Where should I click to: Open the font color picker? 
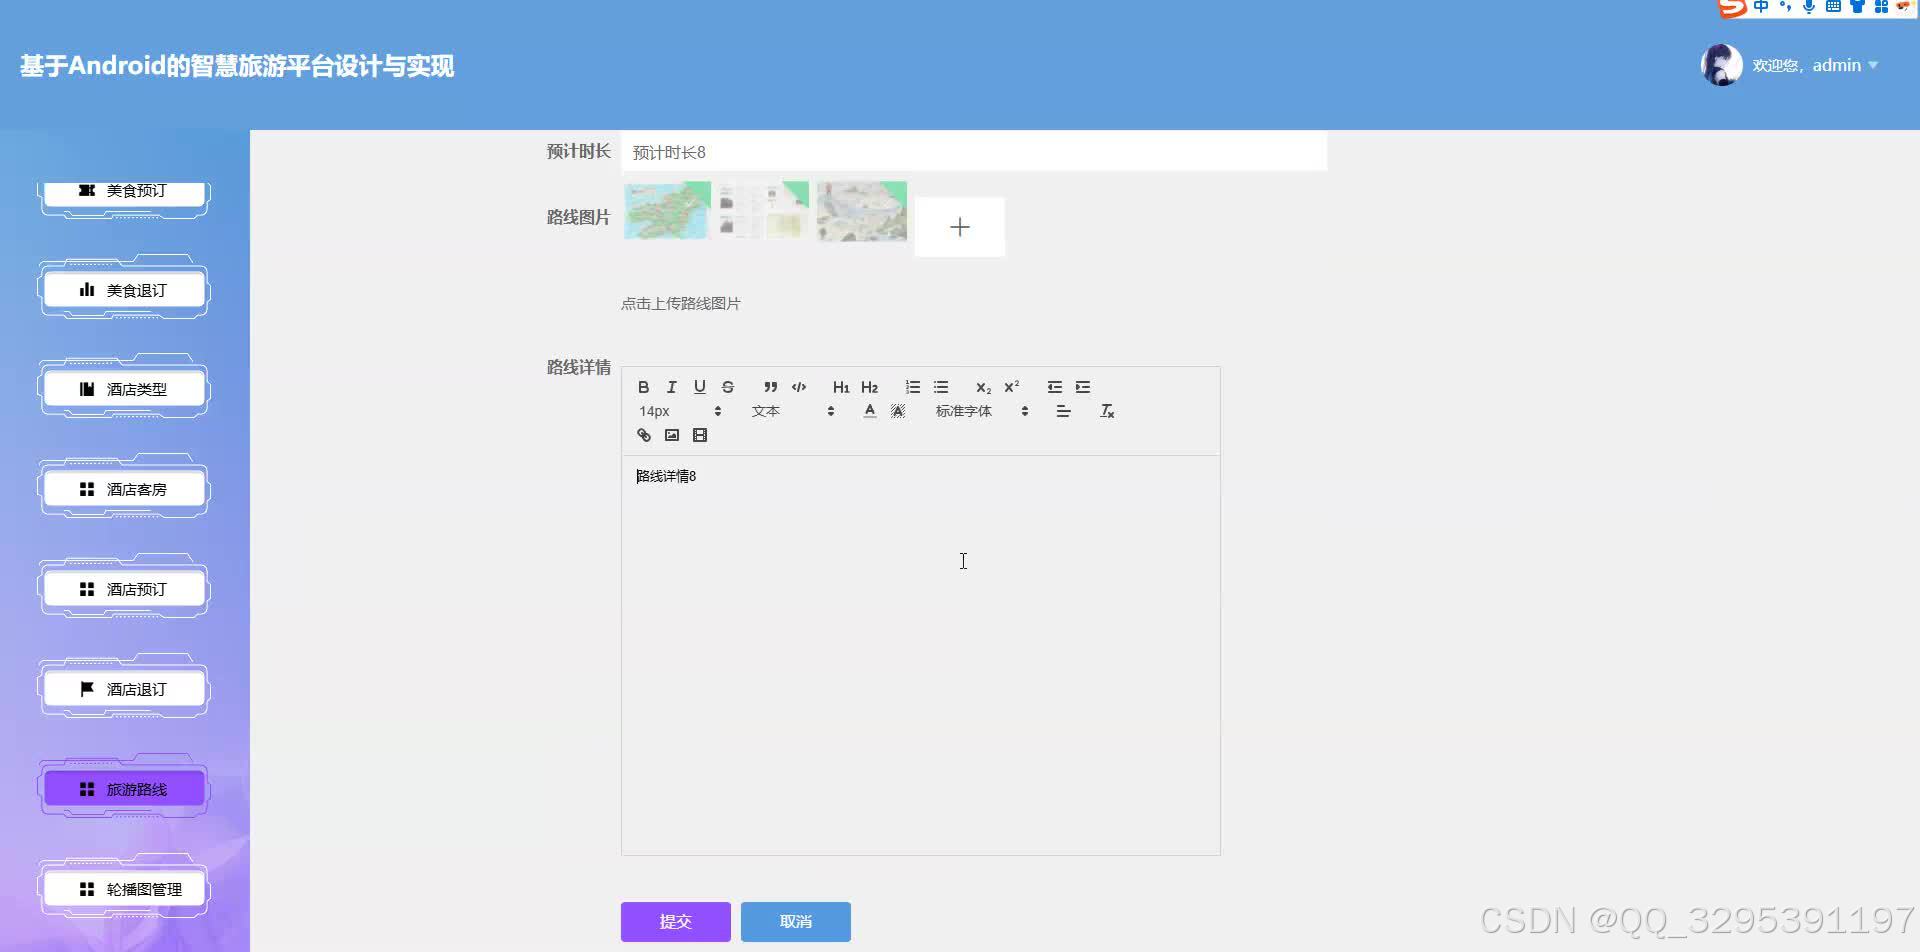(869, 410)
